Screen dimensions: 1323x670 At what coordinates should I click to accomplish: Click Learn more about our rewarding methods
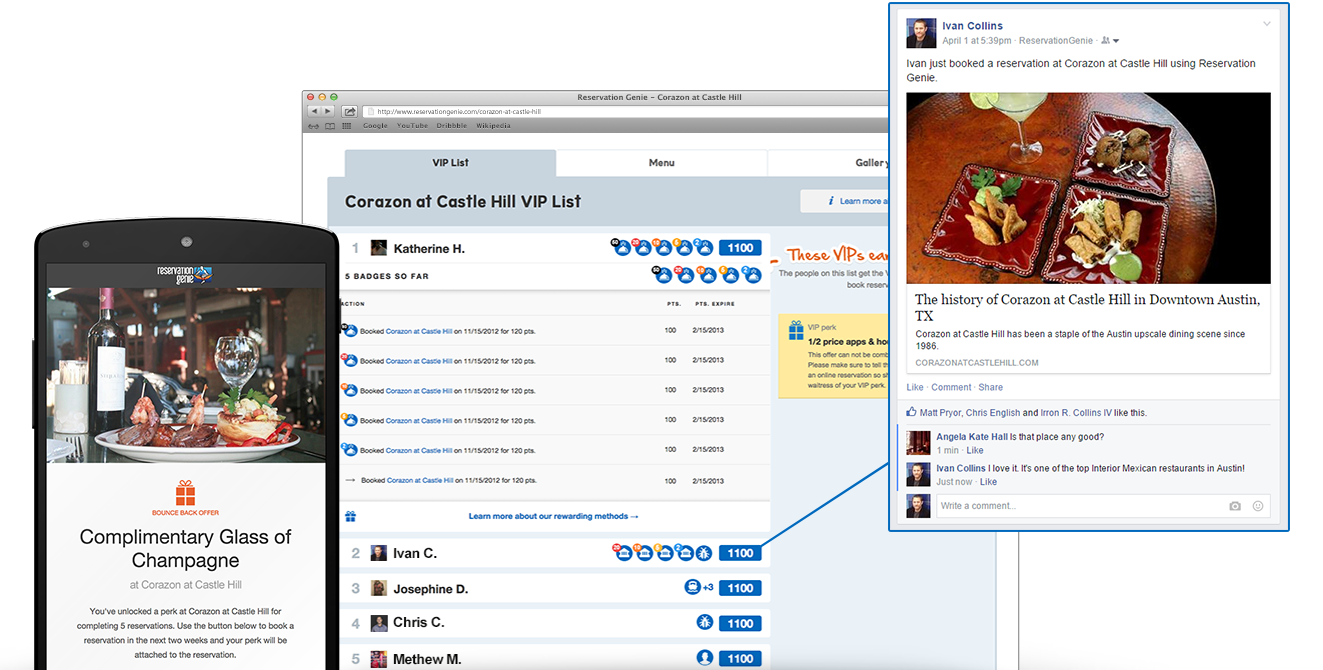click(553, 517)
